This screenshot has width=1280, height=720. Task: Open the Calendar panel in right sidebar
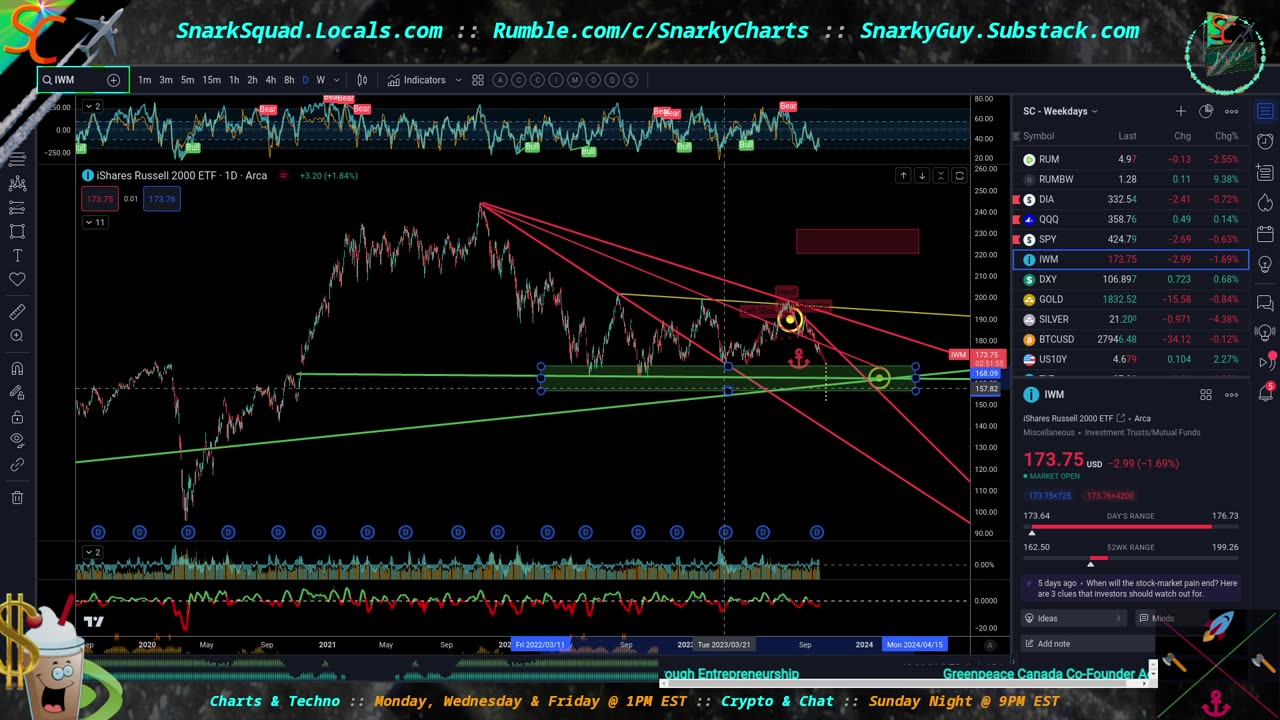click(1265, 236)
